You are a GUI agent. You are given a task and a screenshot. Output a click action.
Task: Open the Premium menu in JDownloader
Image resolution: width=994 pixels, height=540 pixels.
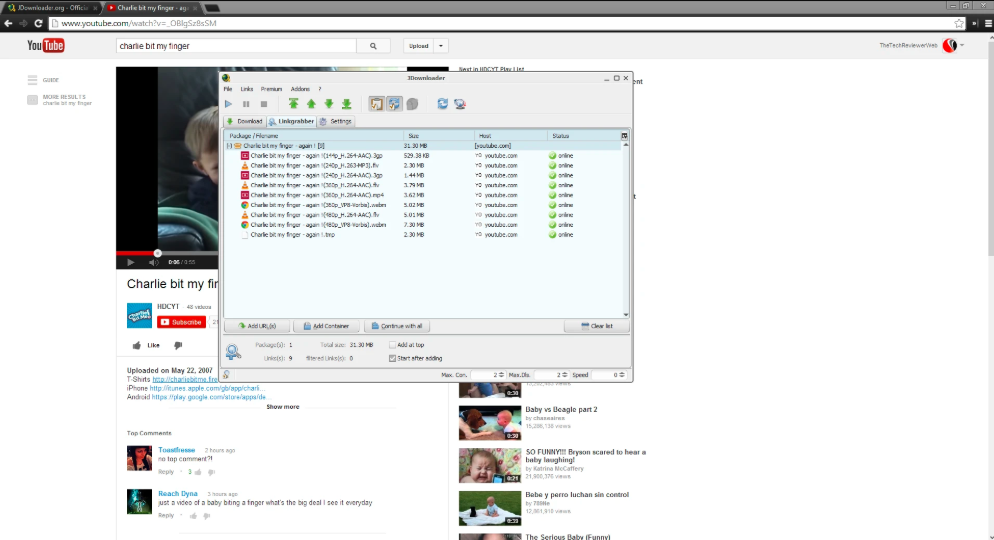pyautogui.click(x=271, y=89)
